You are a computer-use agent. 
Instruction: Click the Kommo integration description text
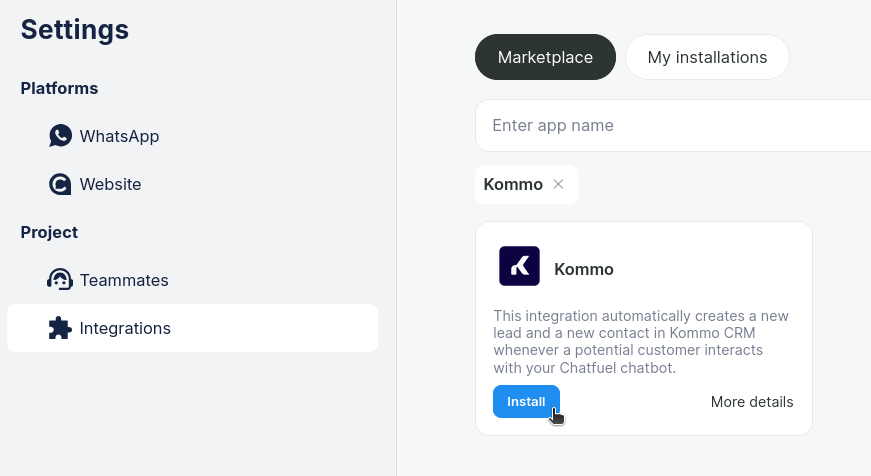tap(641, 342)
